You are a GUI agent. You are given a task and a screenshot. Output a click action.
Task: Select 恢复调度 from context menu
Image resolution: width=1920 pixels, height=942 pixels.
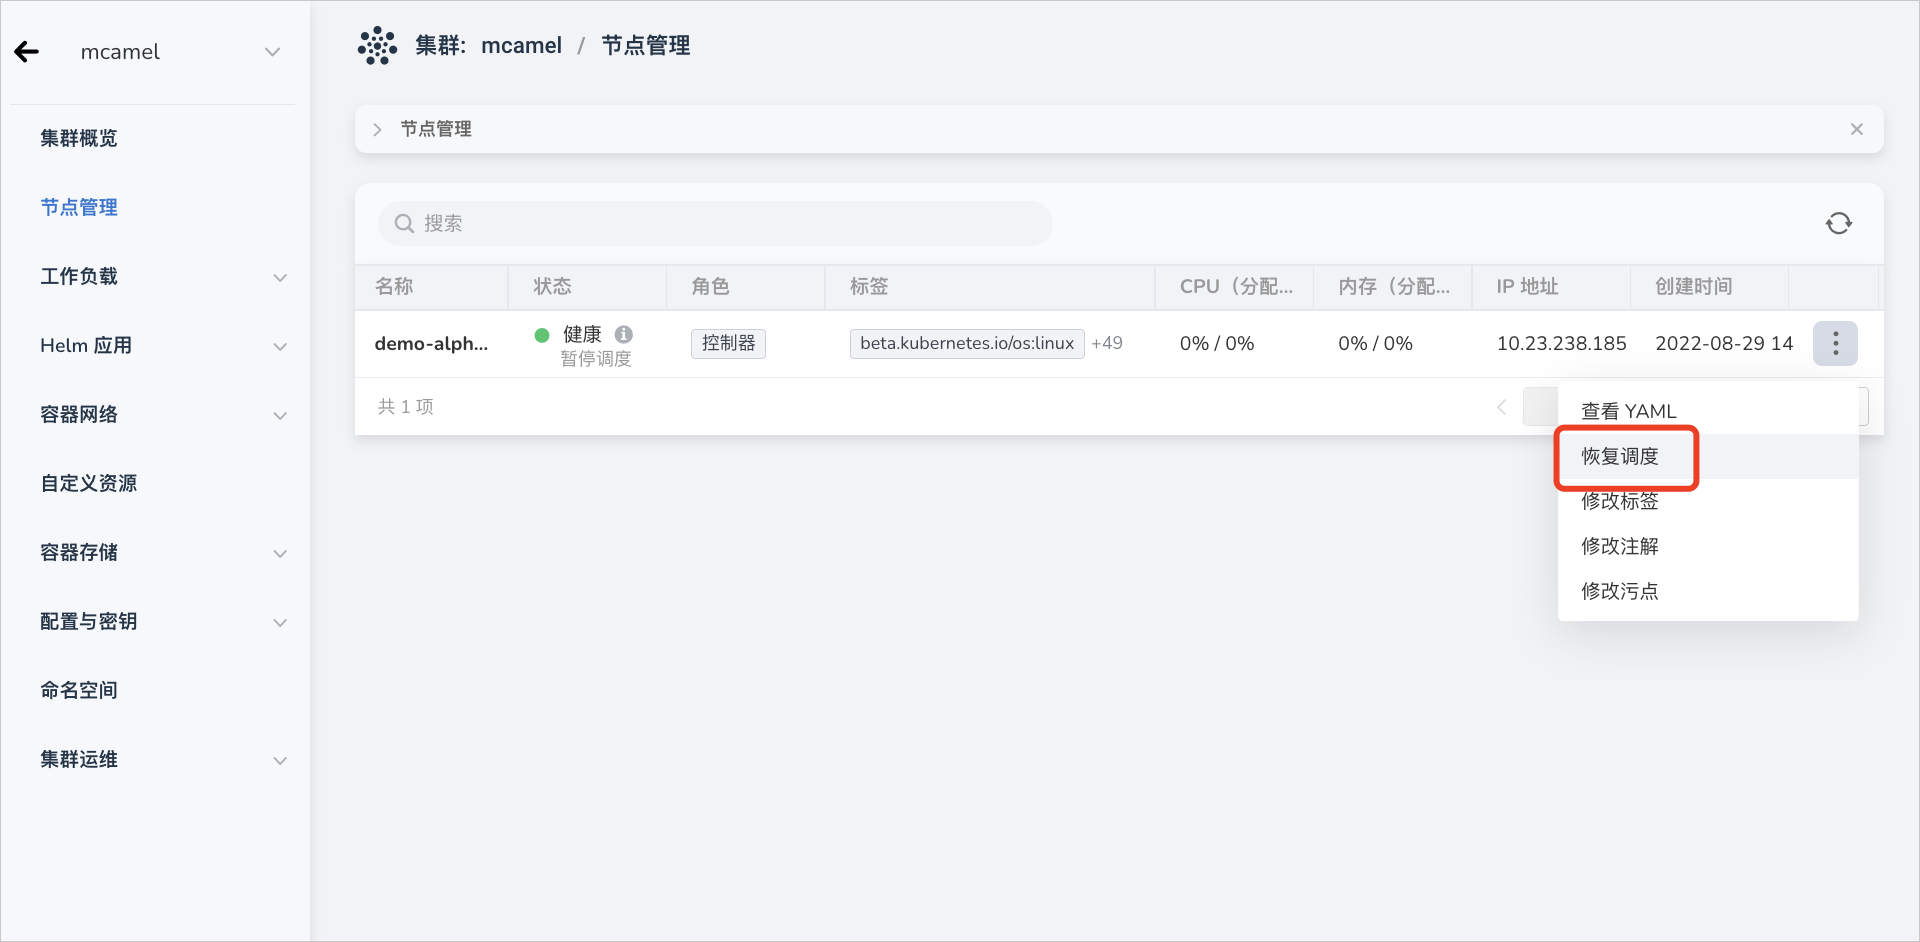[x=1708, y=456]
